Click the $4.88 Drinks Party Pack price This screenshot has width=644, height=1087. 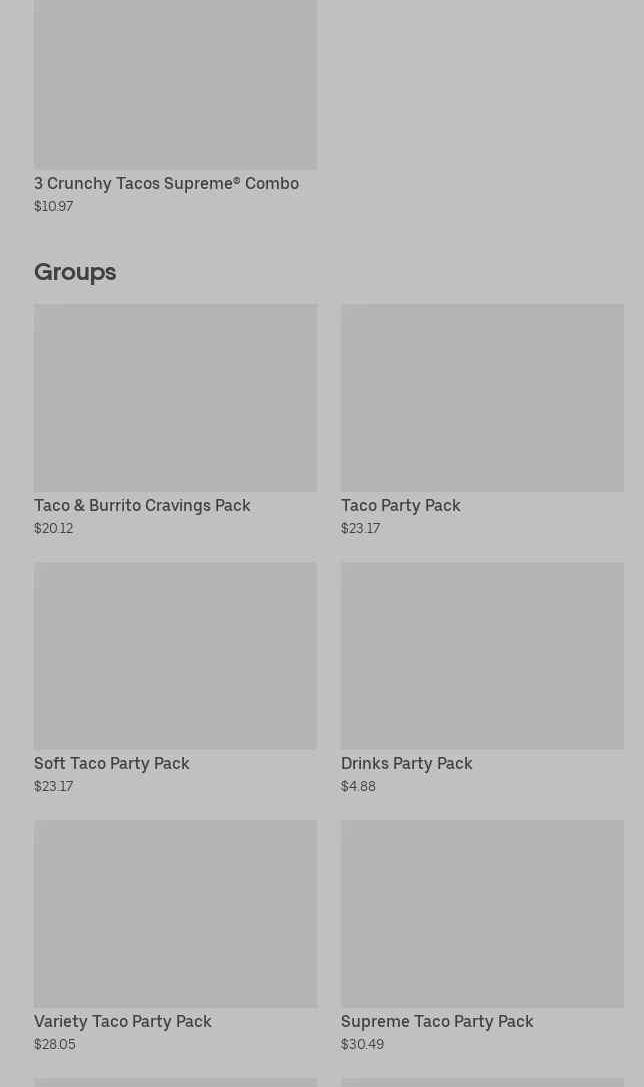[358, 786]
